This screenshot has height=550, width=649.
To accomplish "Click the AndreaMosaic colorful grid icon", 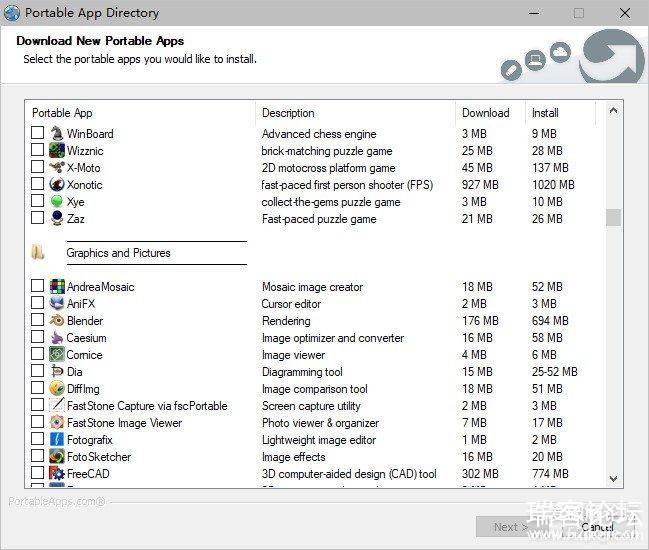I will coord(57,286).
